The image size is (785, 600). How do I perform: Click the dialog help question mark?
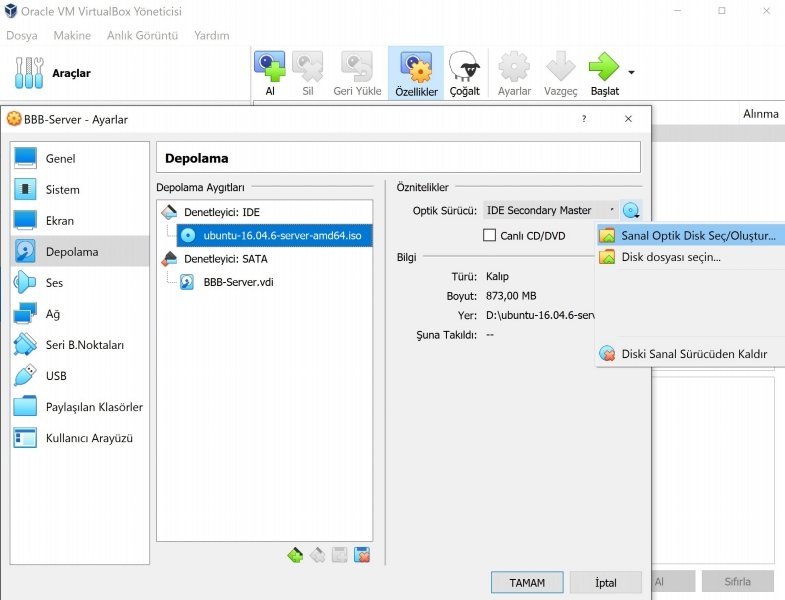tap(584, 119)
